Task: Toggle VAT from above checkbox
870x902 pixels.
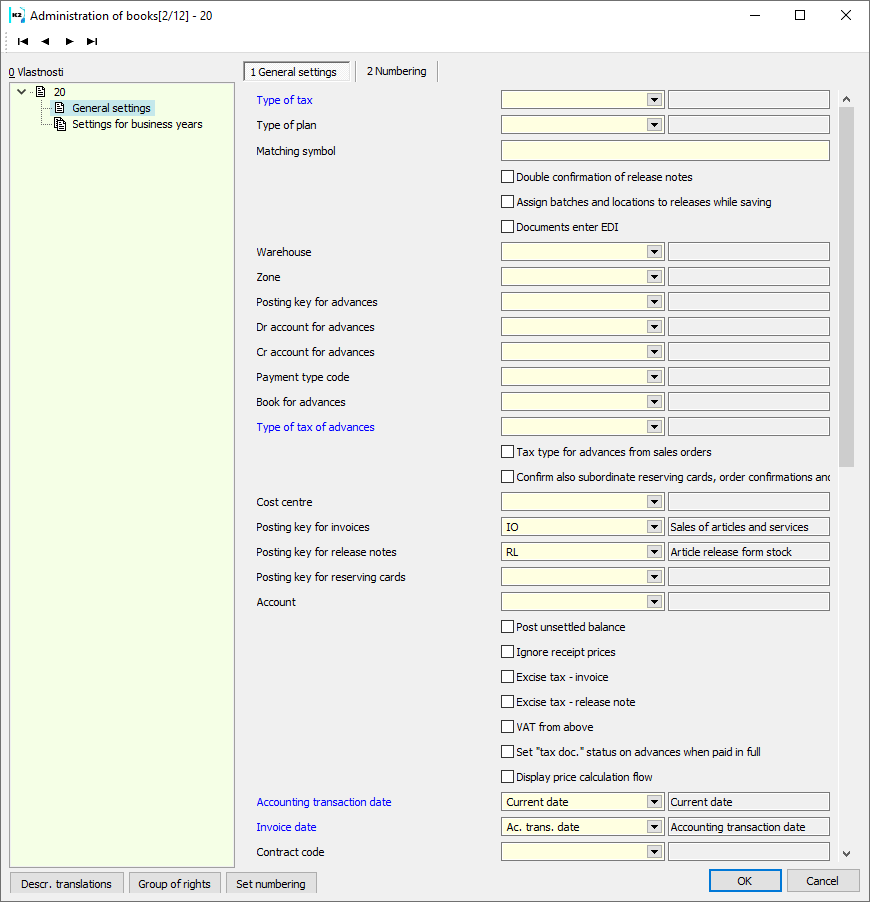Action: [x=508, y=727]
